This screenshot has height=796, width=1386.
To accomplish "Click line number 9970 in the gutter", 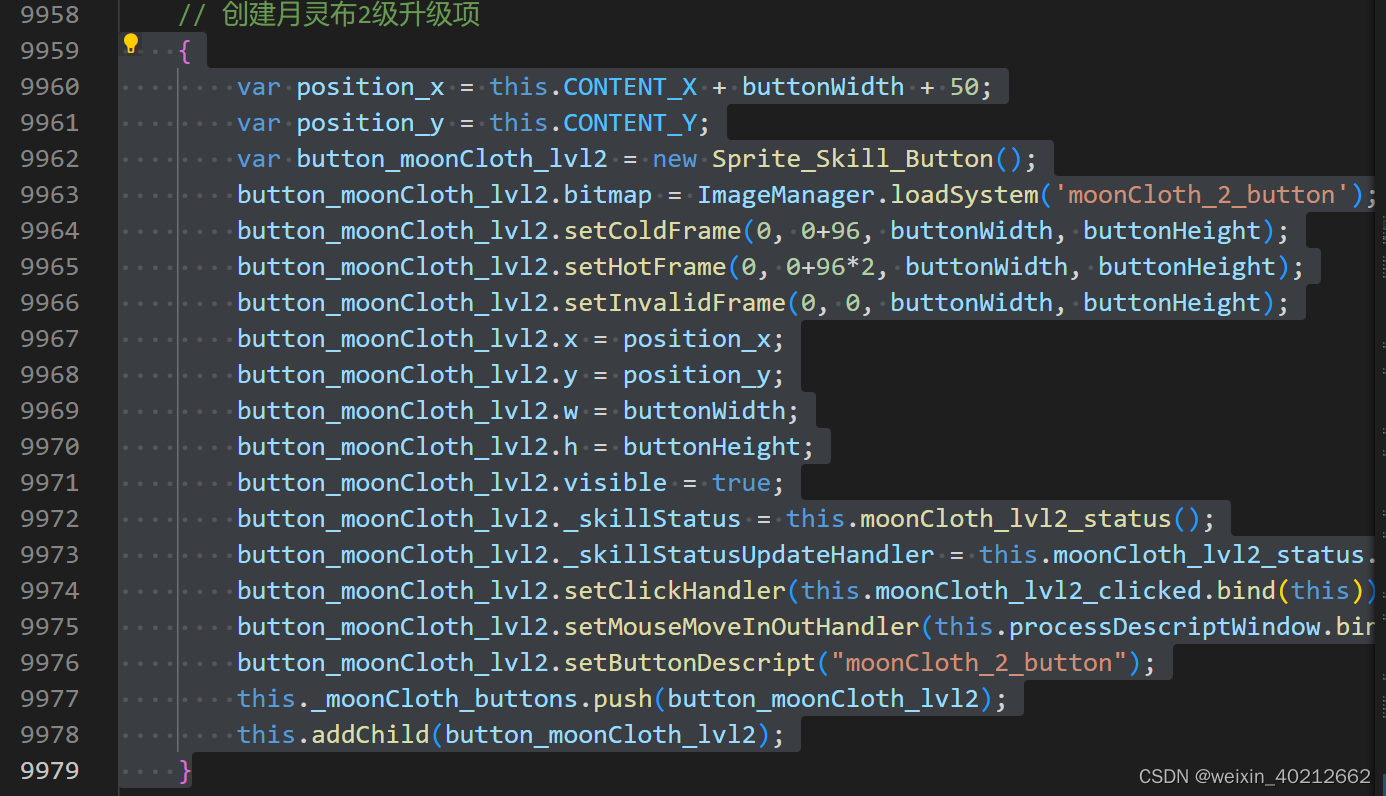I will (50, 447).
